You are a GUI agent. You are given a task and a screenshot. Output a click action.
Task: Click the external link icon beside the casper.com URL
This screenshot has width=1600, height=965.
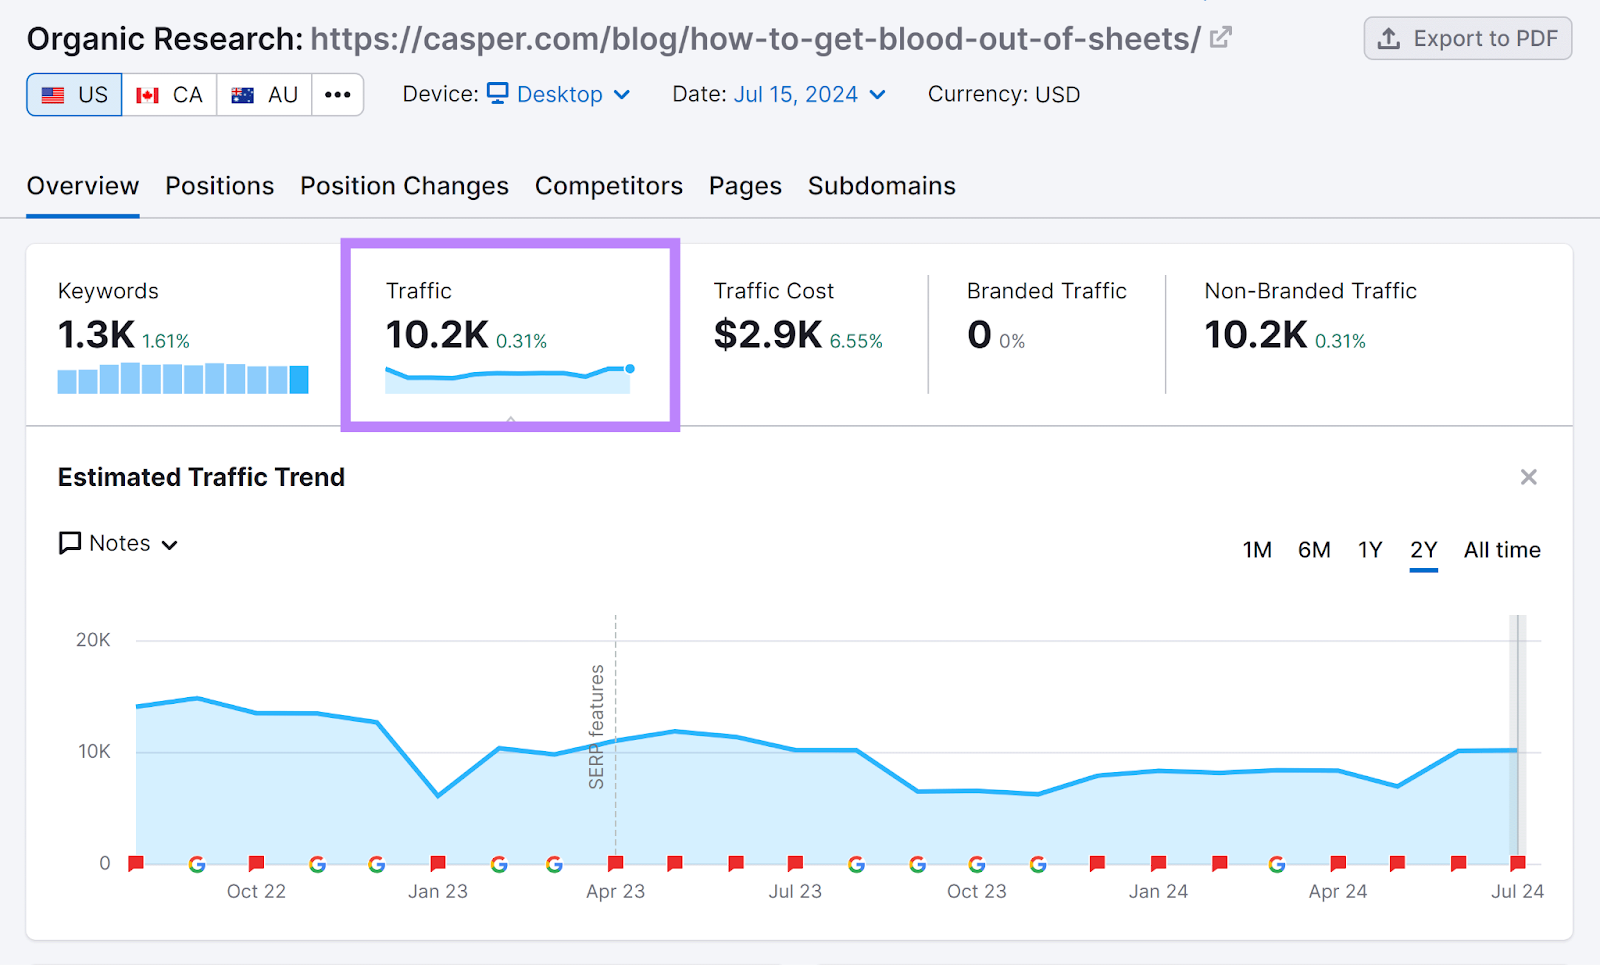[x=1219, y=38]
